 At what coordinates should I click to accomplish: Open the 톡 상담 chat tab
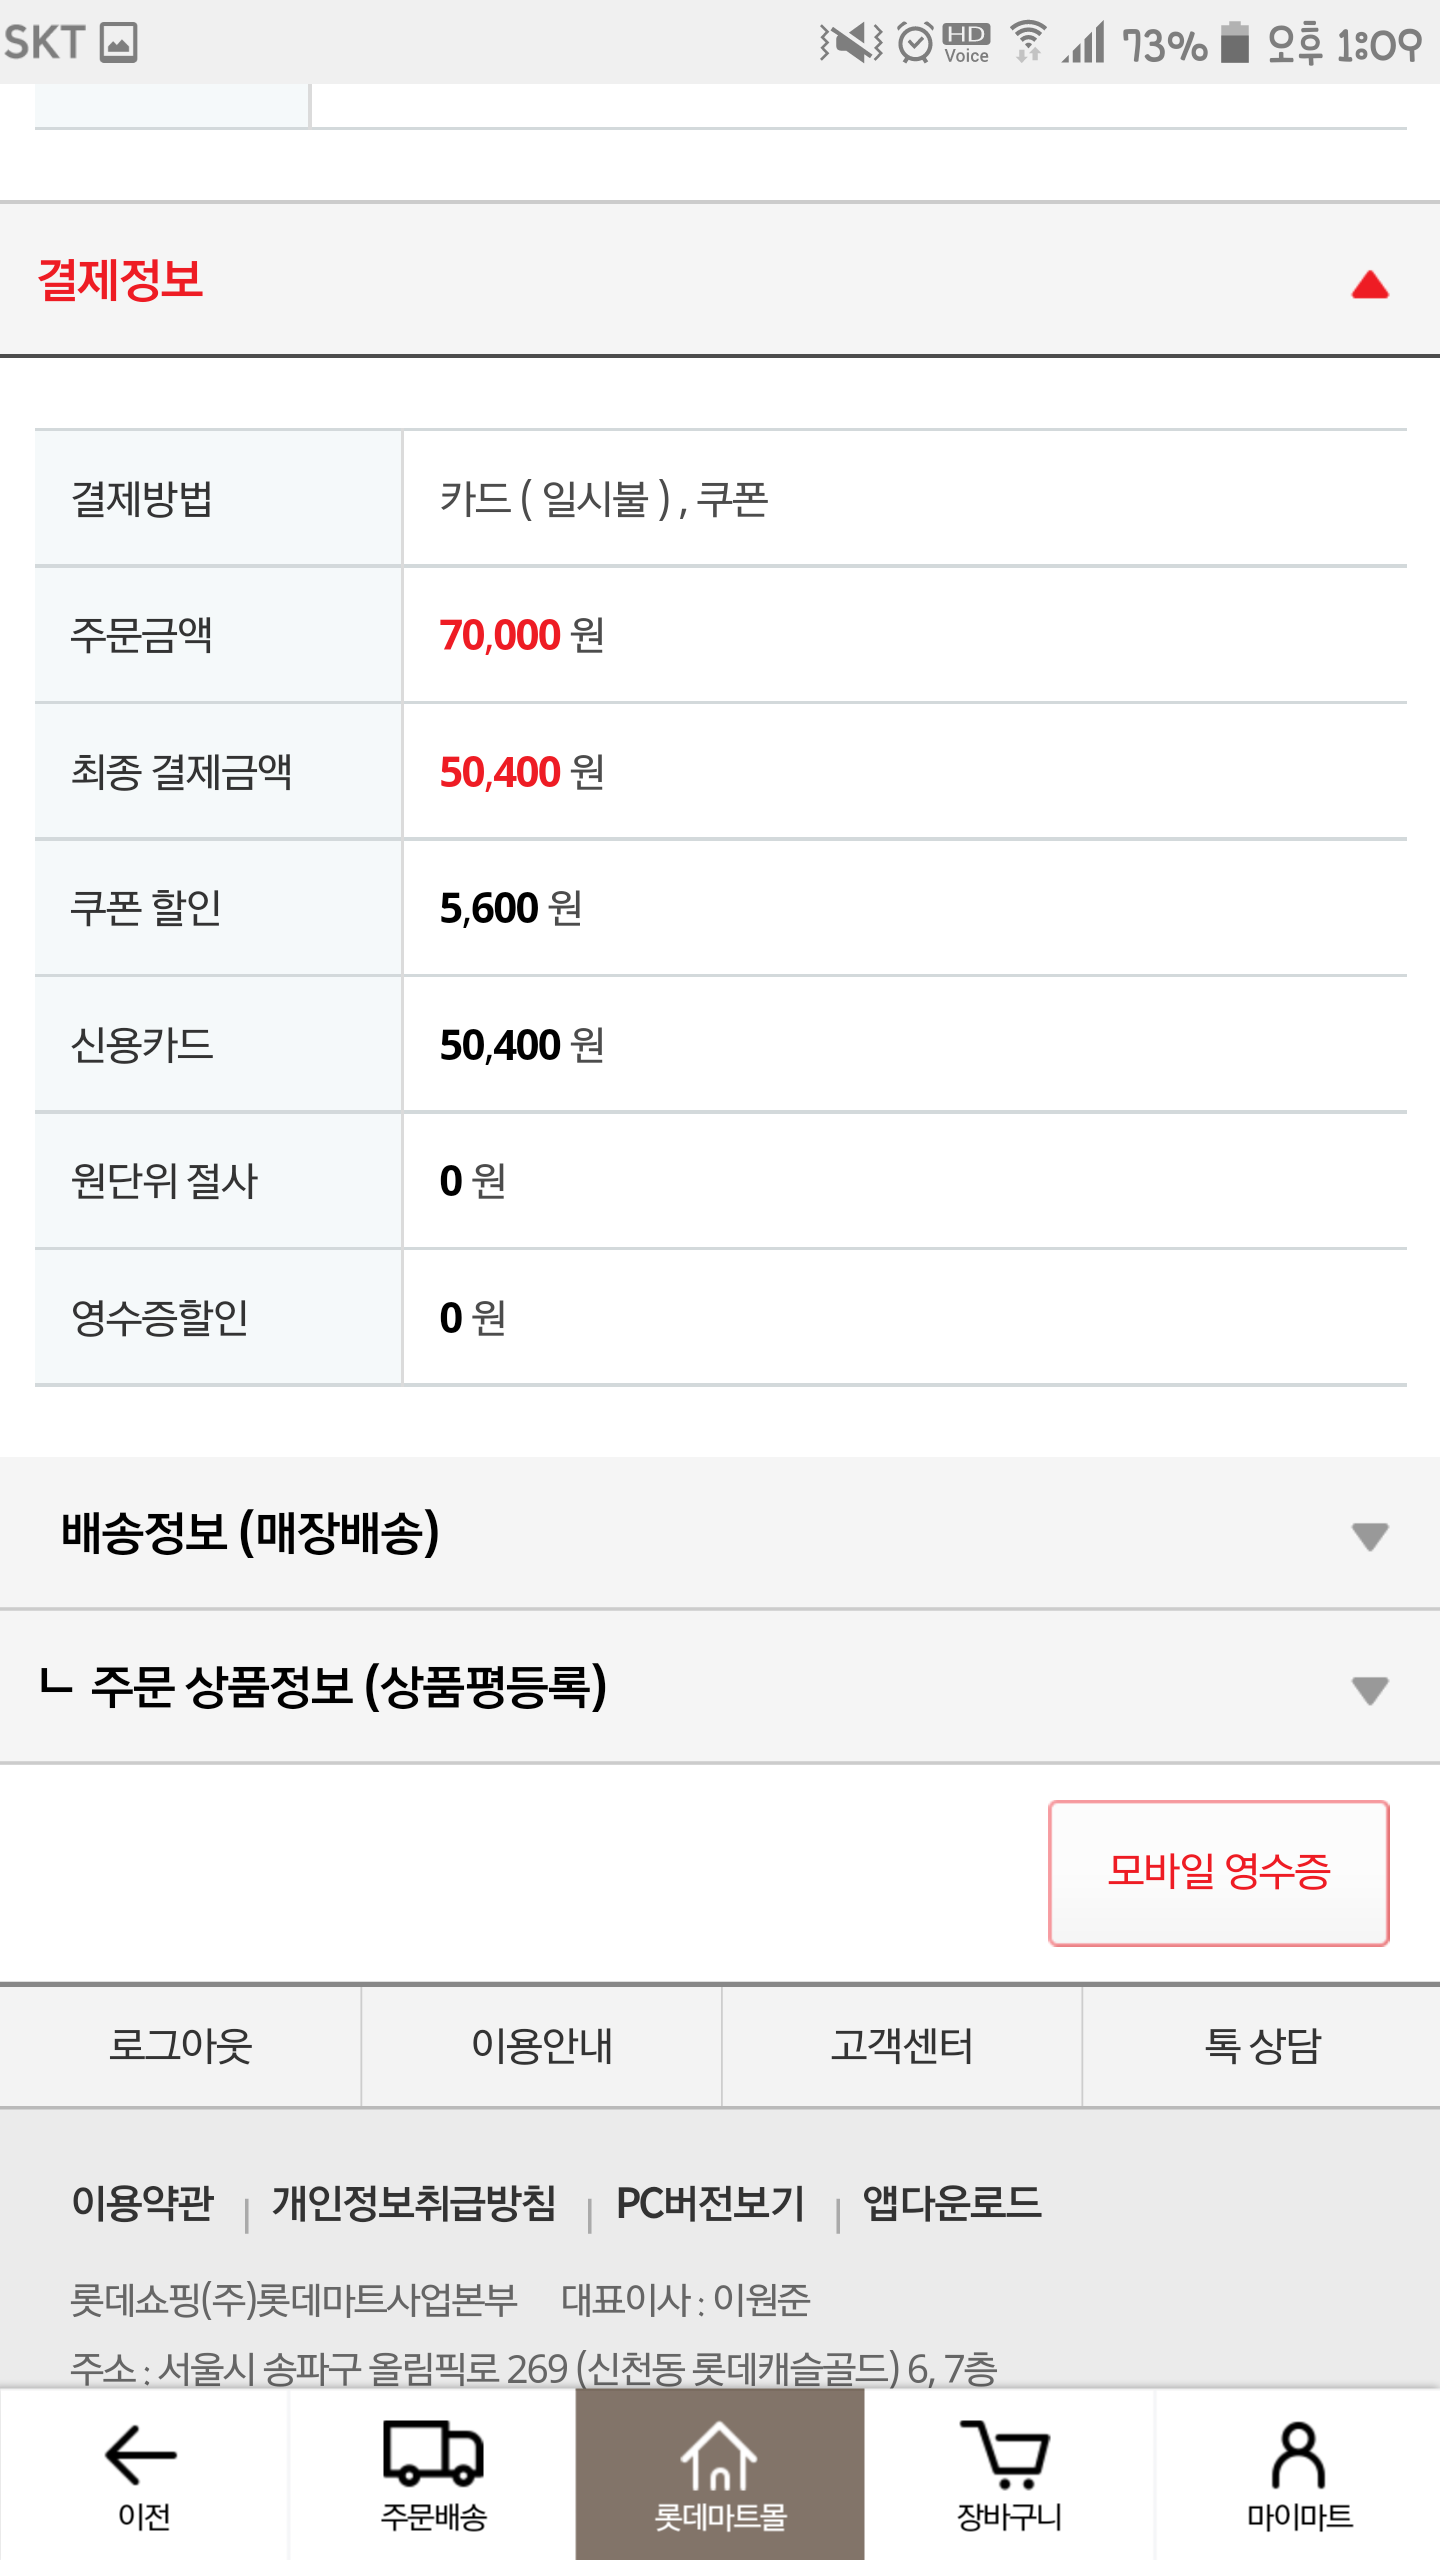pos(1262,2046)
